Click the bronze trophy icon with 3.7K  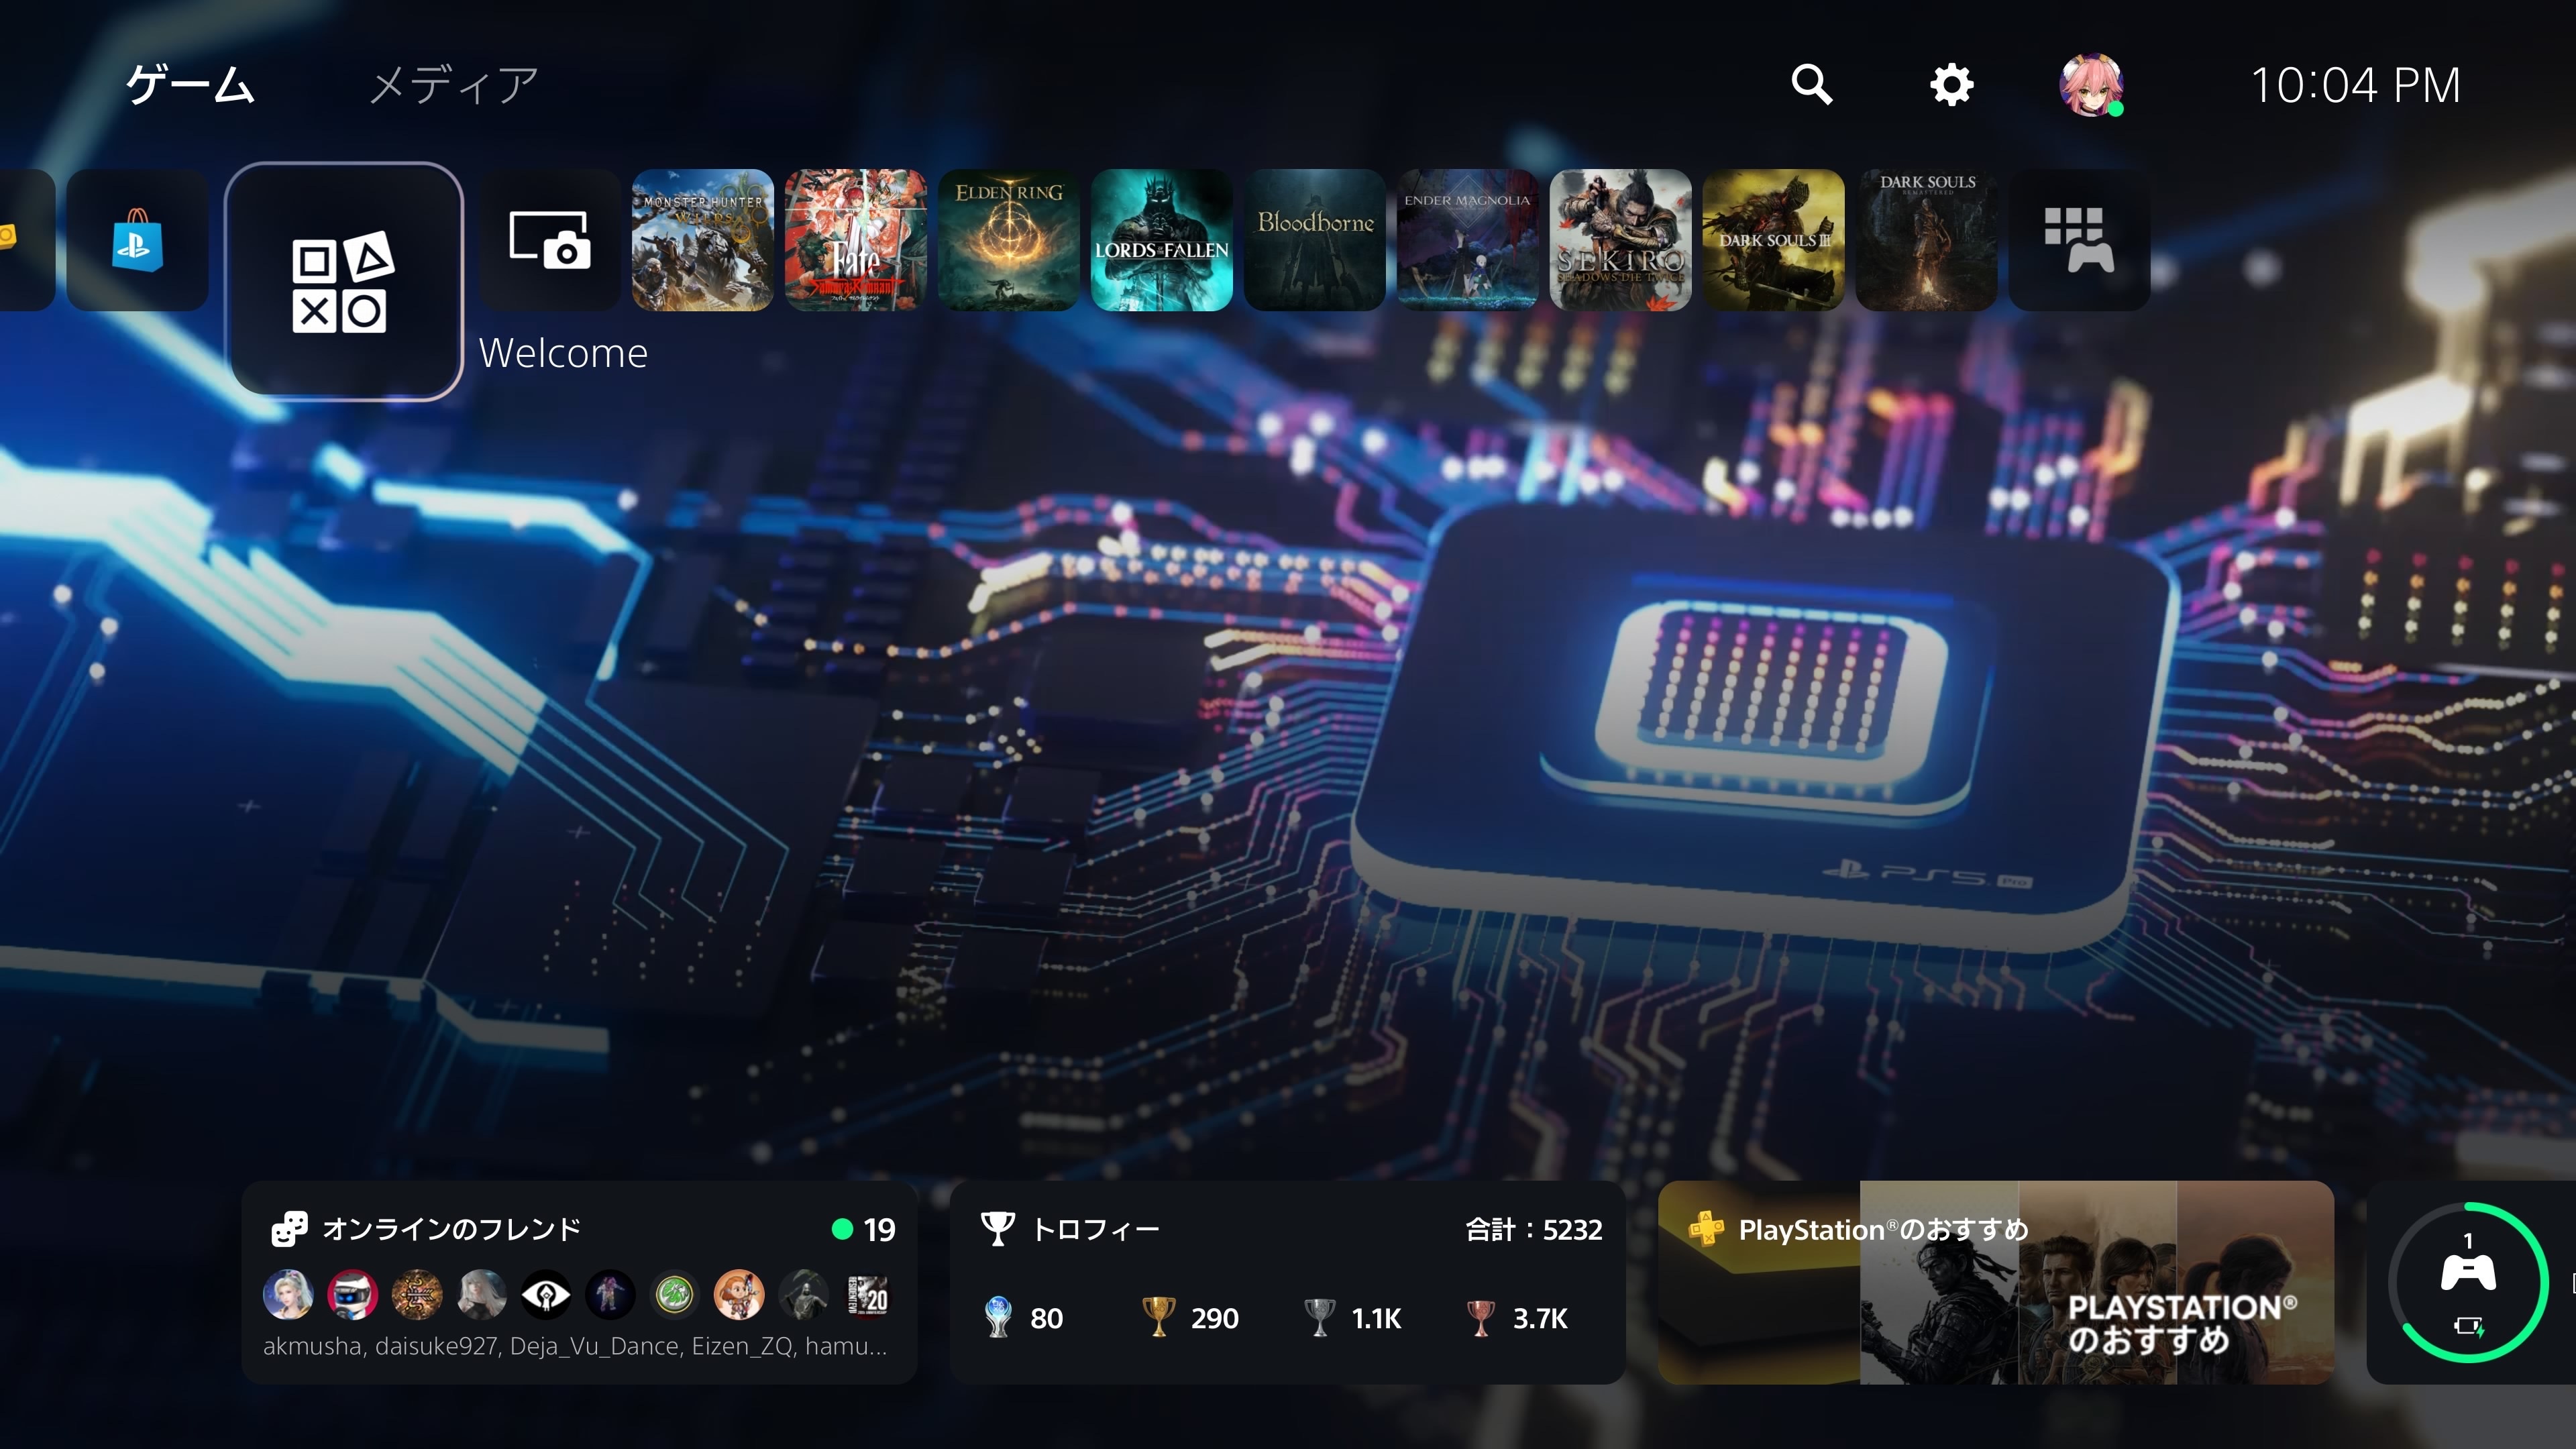[x=1480, y=1317]
